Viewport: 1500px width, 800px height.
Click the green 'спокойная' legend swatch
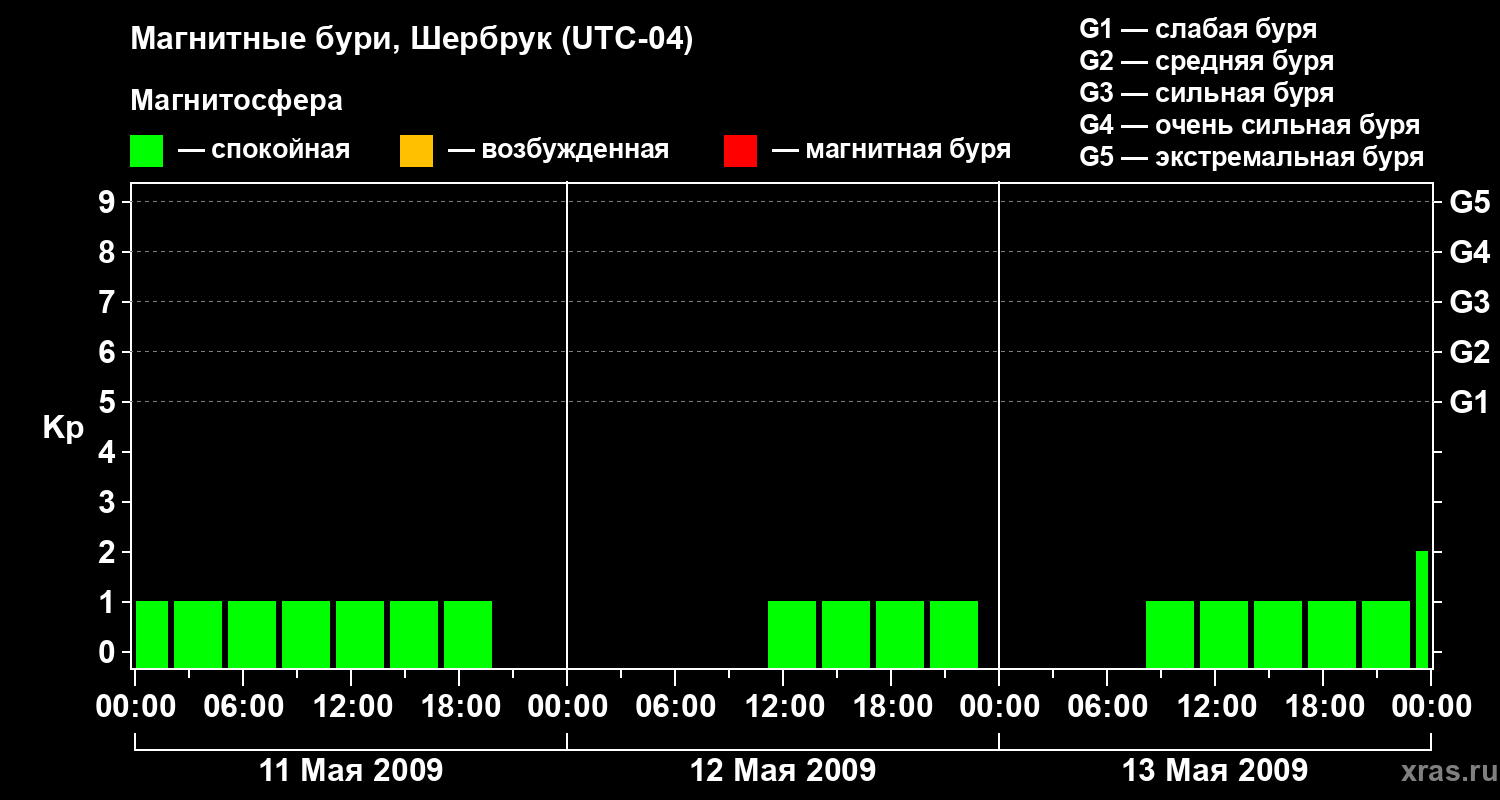(x=146, y=151)
